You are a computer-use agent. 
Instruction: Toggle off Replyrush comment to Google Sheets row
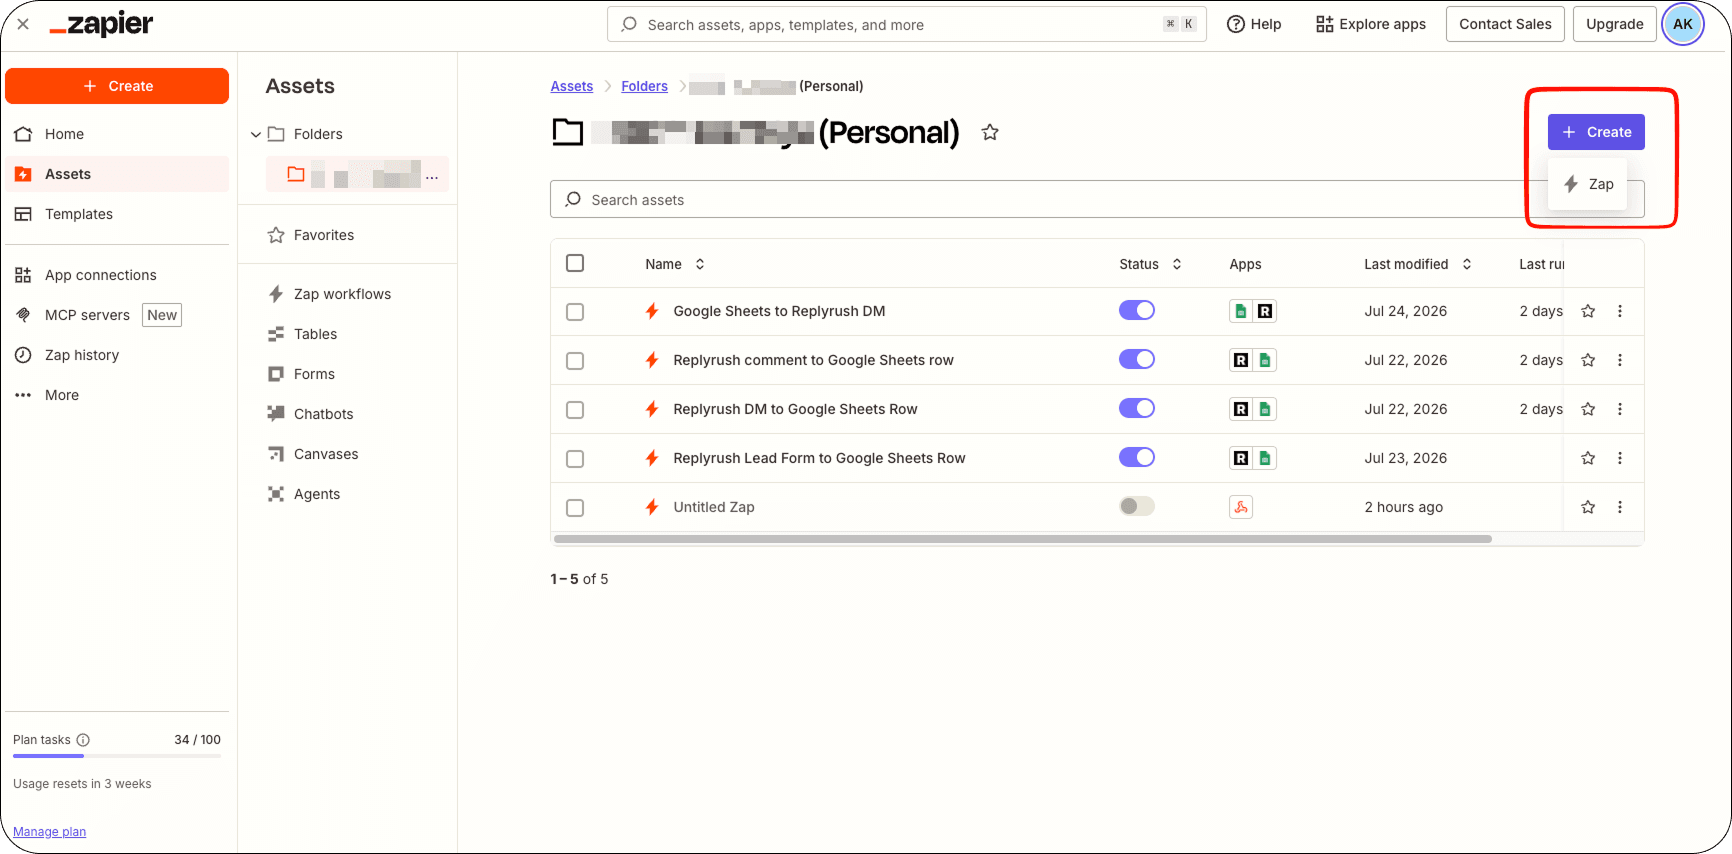tap(1137, 359)
